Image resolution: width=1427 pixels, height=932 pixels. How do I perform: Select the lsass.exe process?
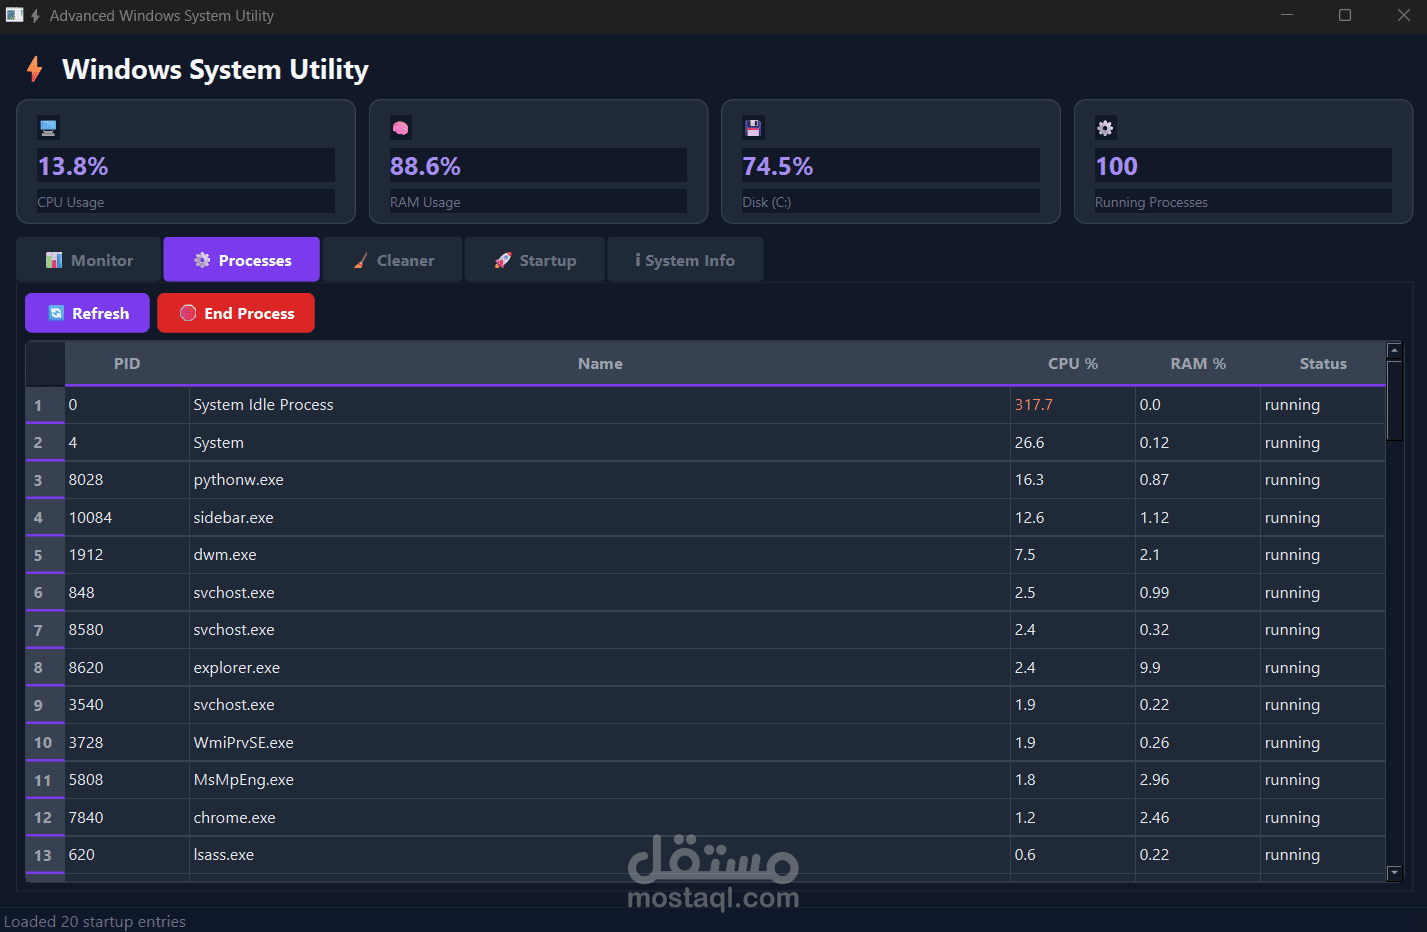click(705, 855)
